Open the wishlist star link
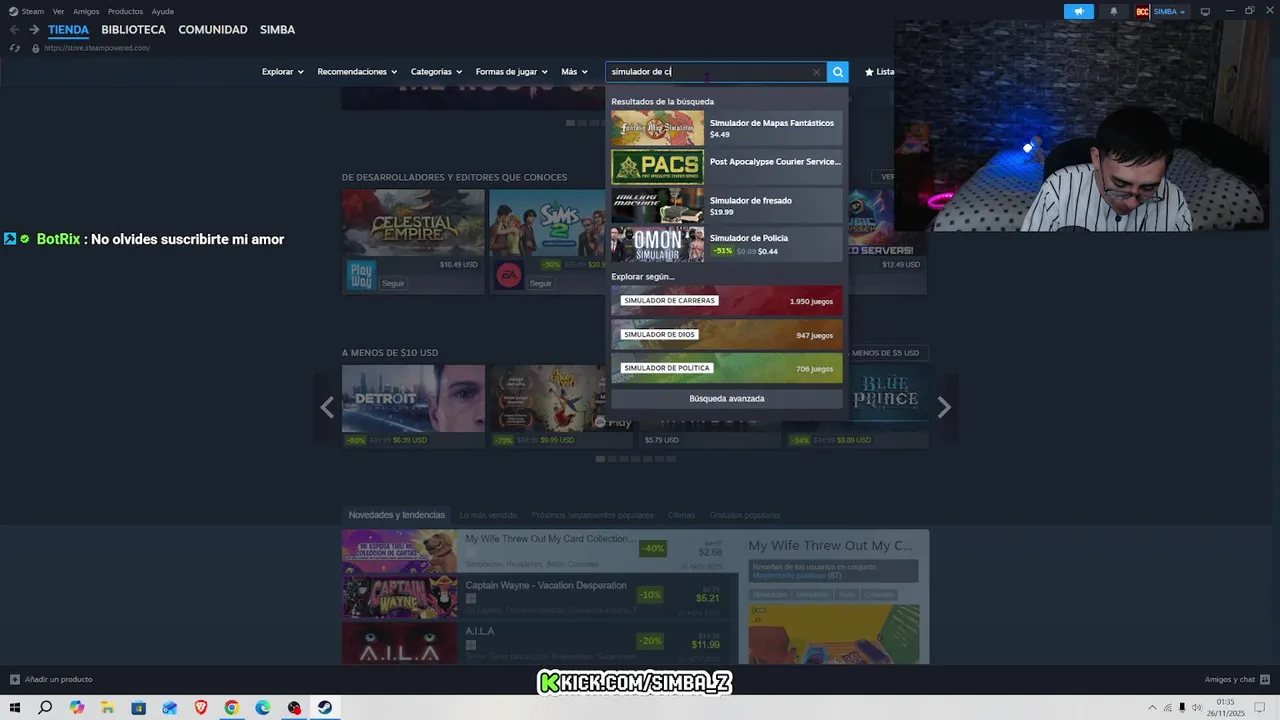 (879, 72)
